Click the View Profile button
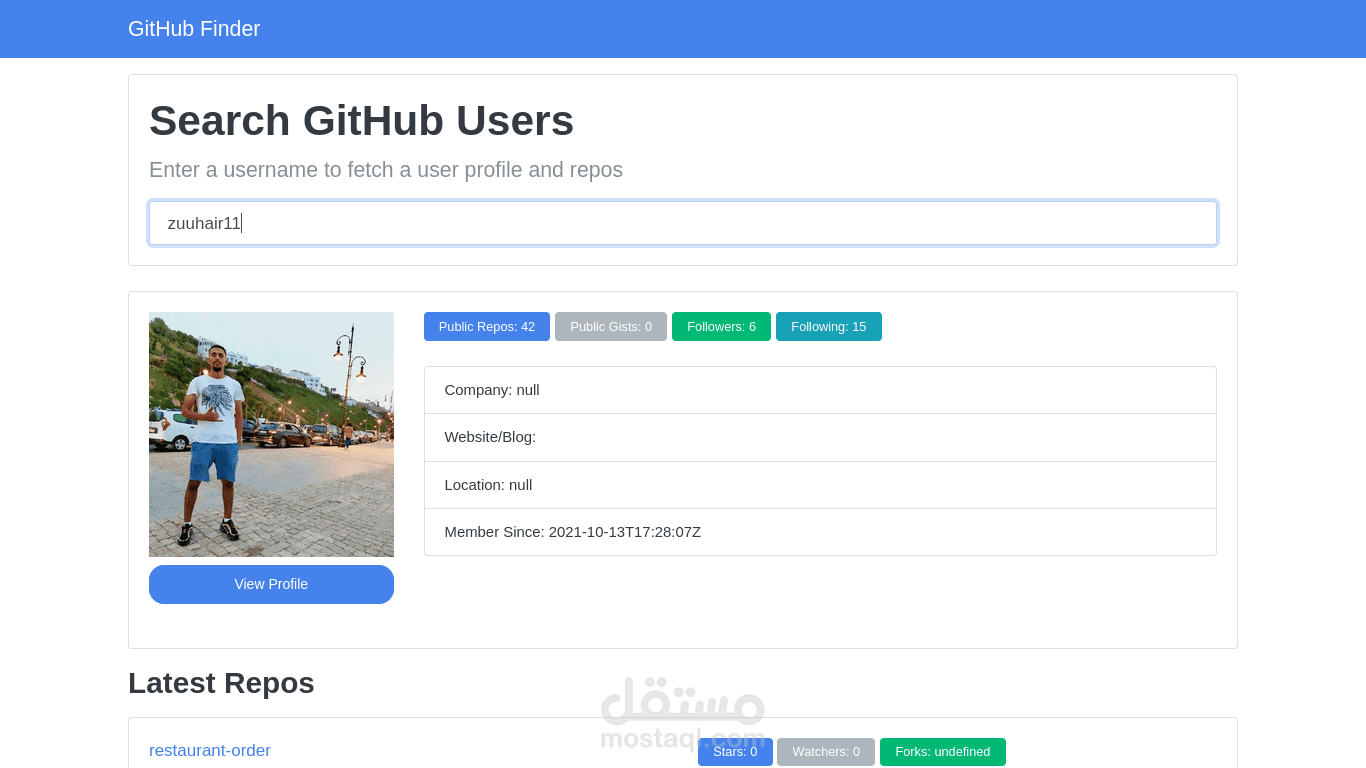The height and width of the screenshot is (768, 1366). click(271, 584)
